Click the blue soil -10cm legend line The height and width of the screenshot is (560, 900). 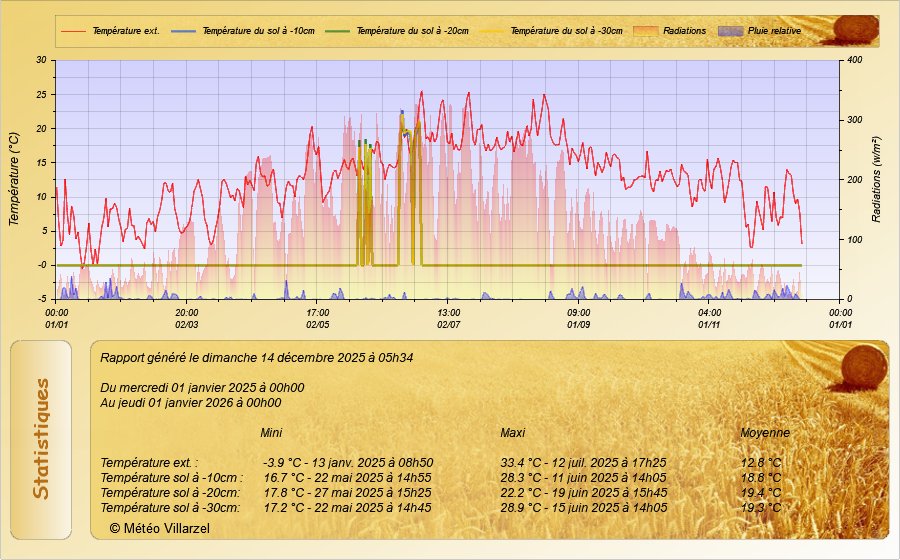coord(184,31)
